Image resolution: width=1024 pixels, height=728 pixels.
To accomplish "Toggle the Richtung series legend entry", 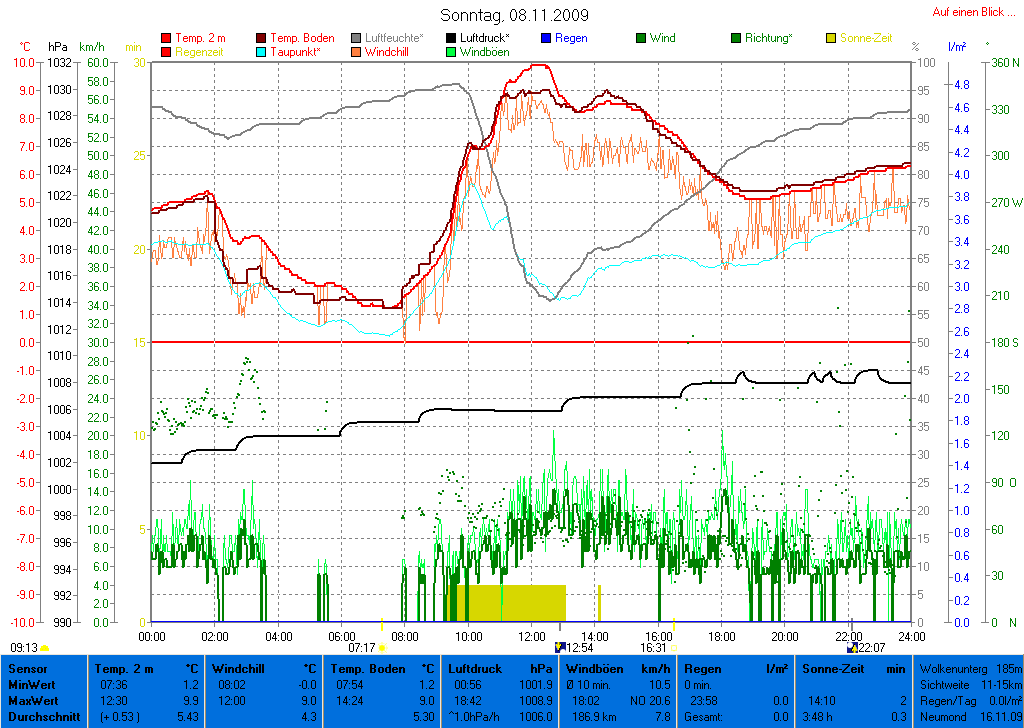I will coord(767,38).
